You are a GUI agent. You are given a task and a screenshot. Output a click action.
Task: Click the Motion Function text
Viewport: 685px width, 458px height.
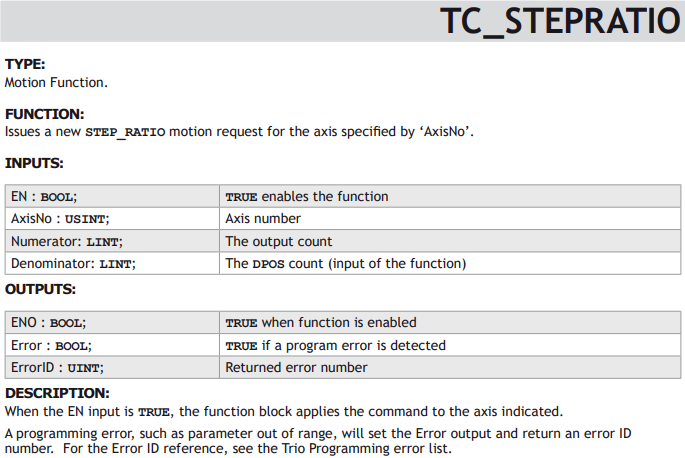[56, 83]
